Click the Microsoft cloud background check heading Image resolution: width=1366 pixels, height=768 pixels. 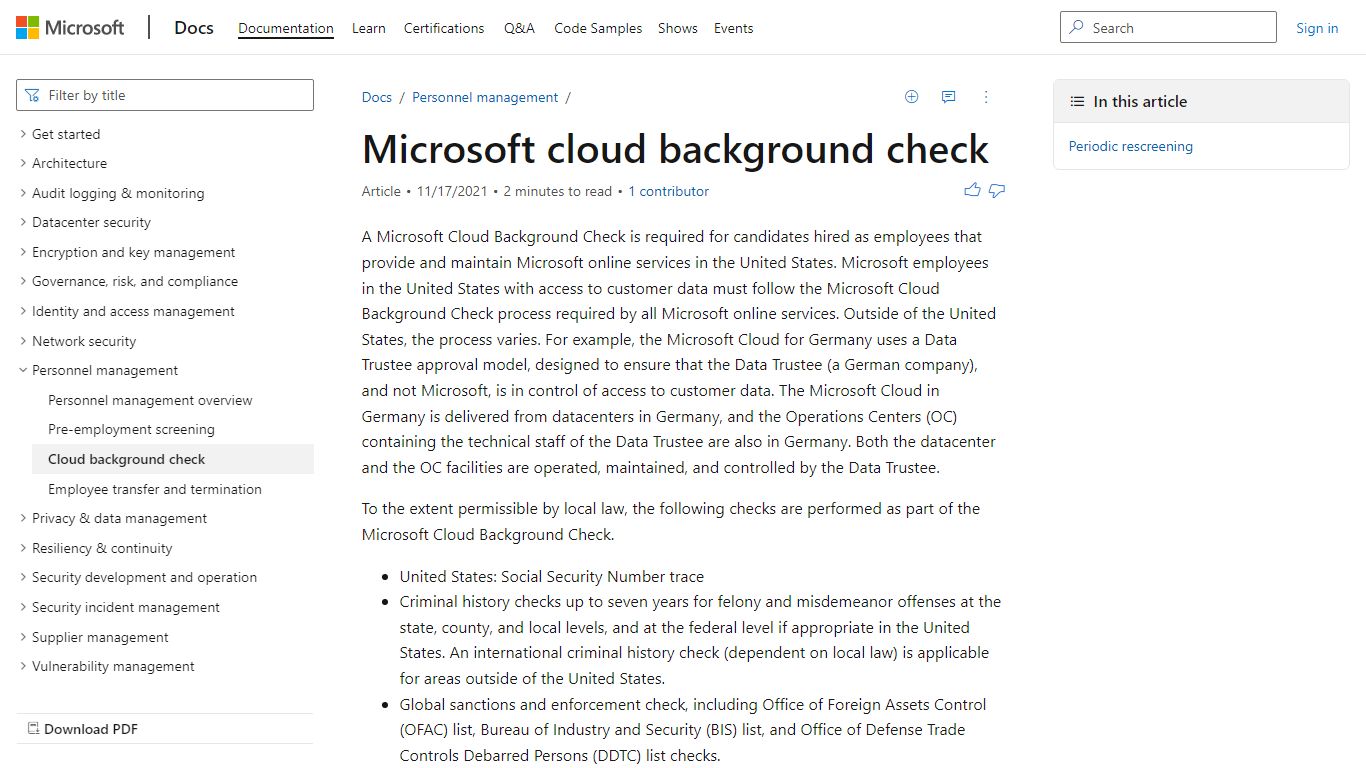(675, 149)
